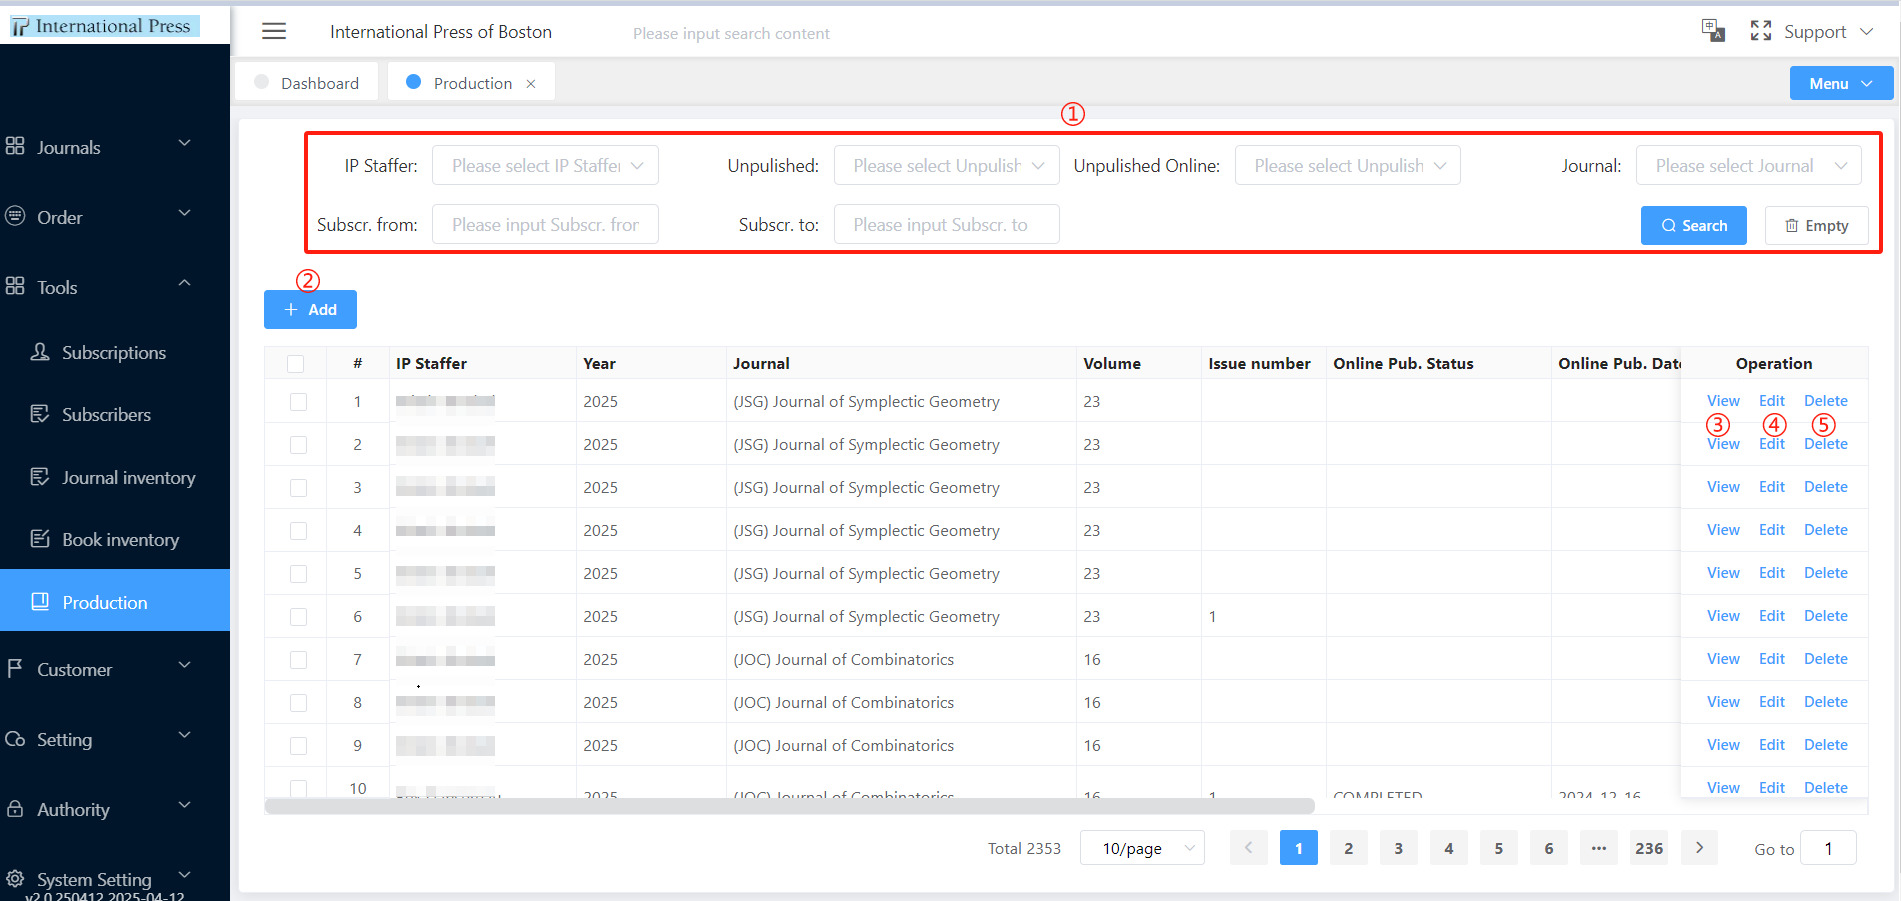Check the checkbox for row 2
Image resolution: width=1901 pixels, height=901 pixels.
point(298,445)
